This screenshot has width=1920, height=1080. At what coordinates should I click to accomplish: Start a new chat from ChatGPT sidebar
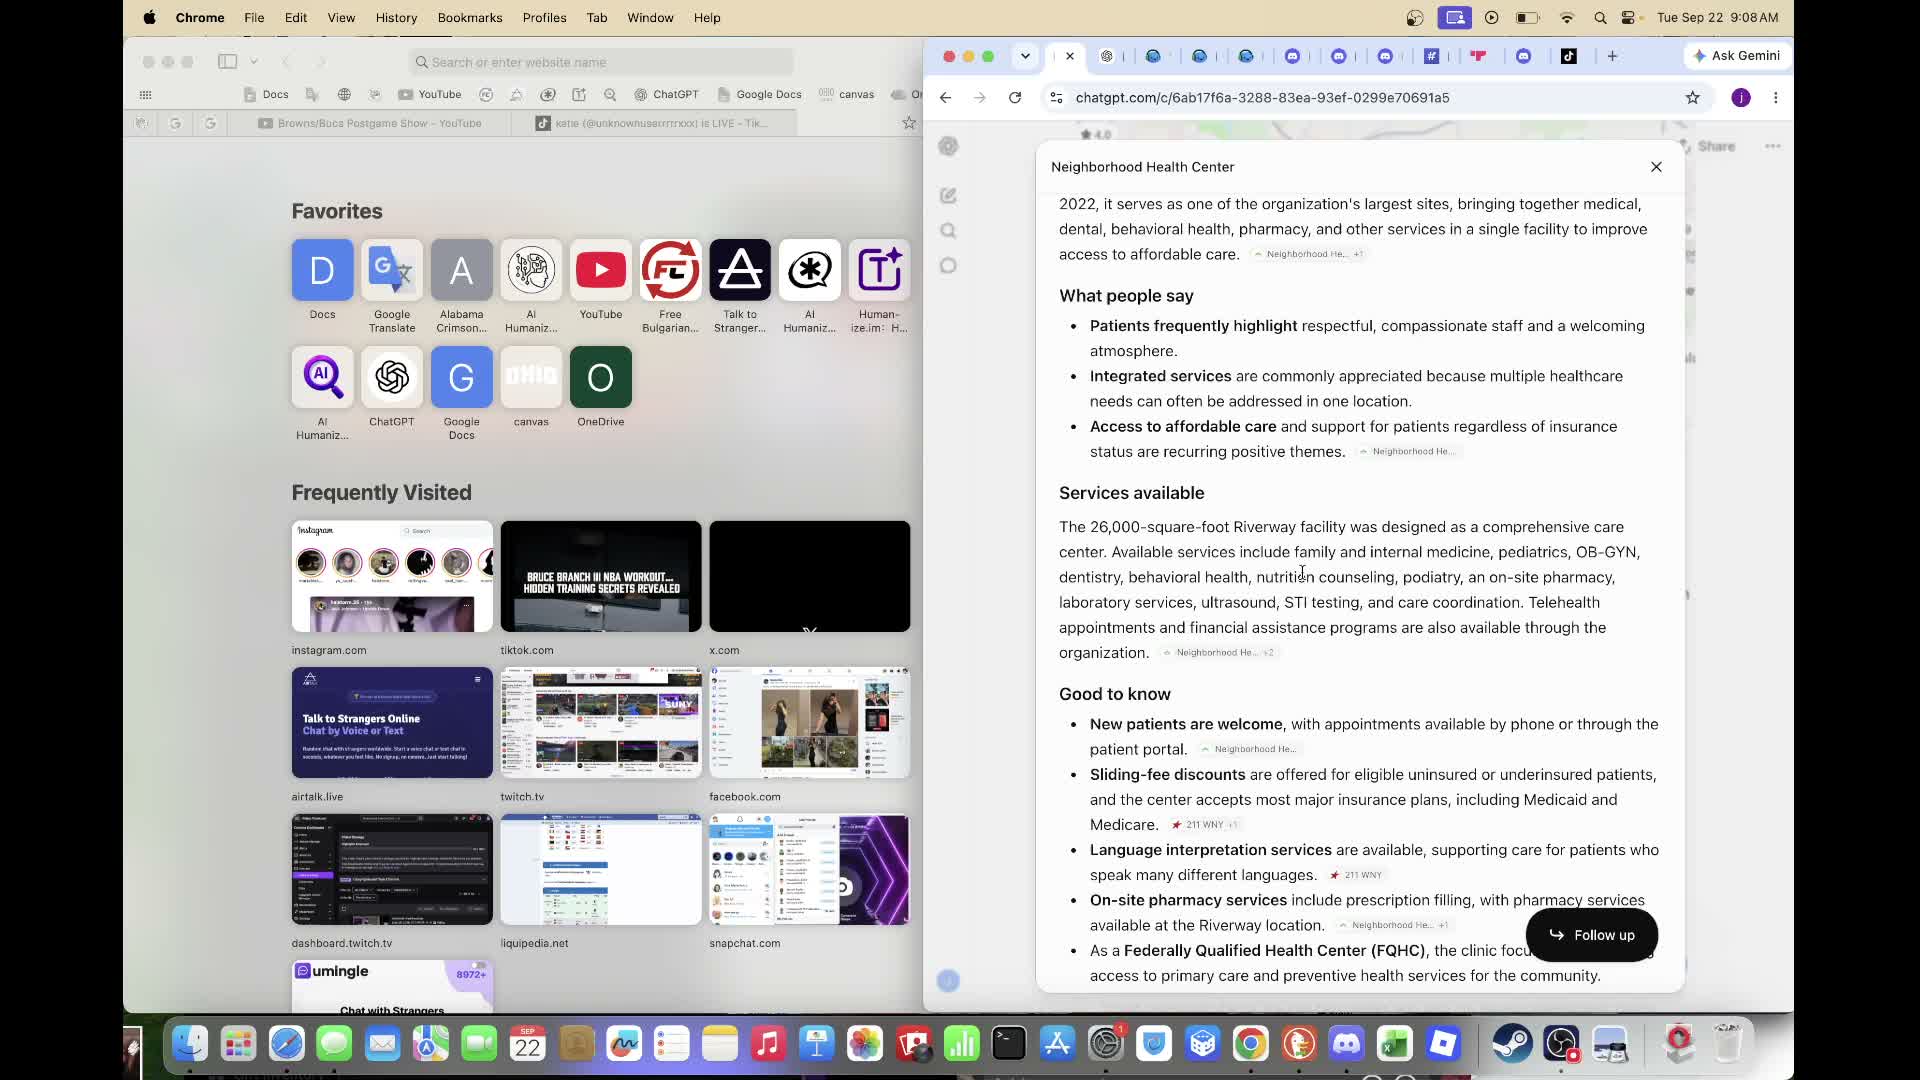point(948,196)
